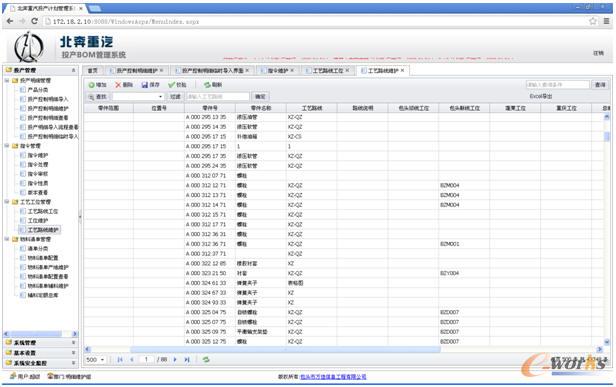Click the 北奔重汽 company logo
Screen dimensions: 616x387
click(28, 47)
